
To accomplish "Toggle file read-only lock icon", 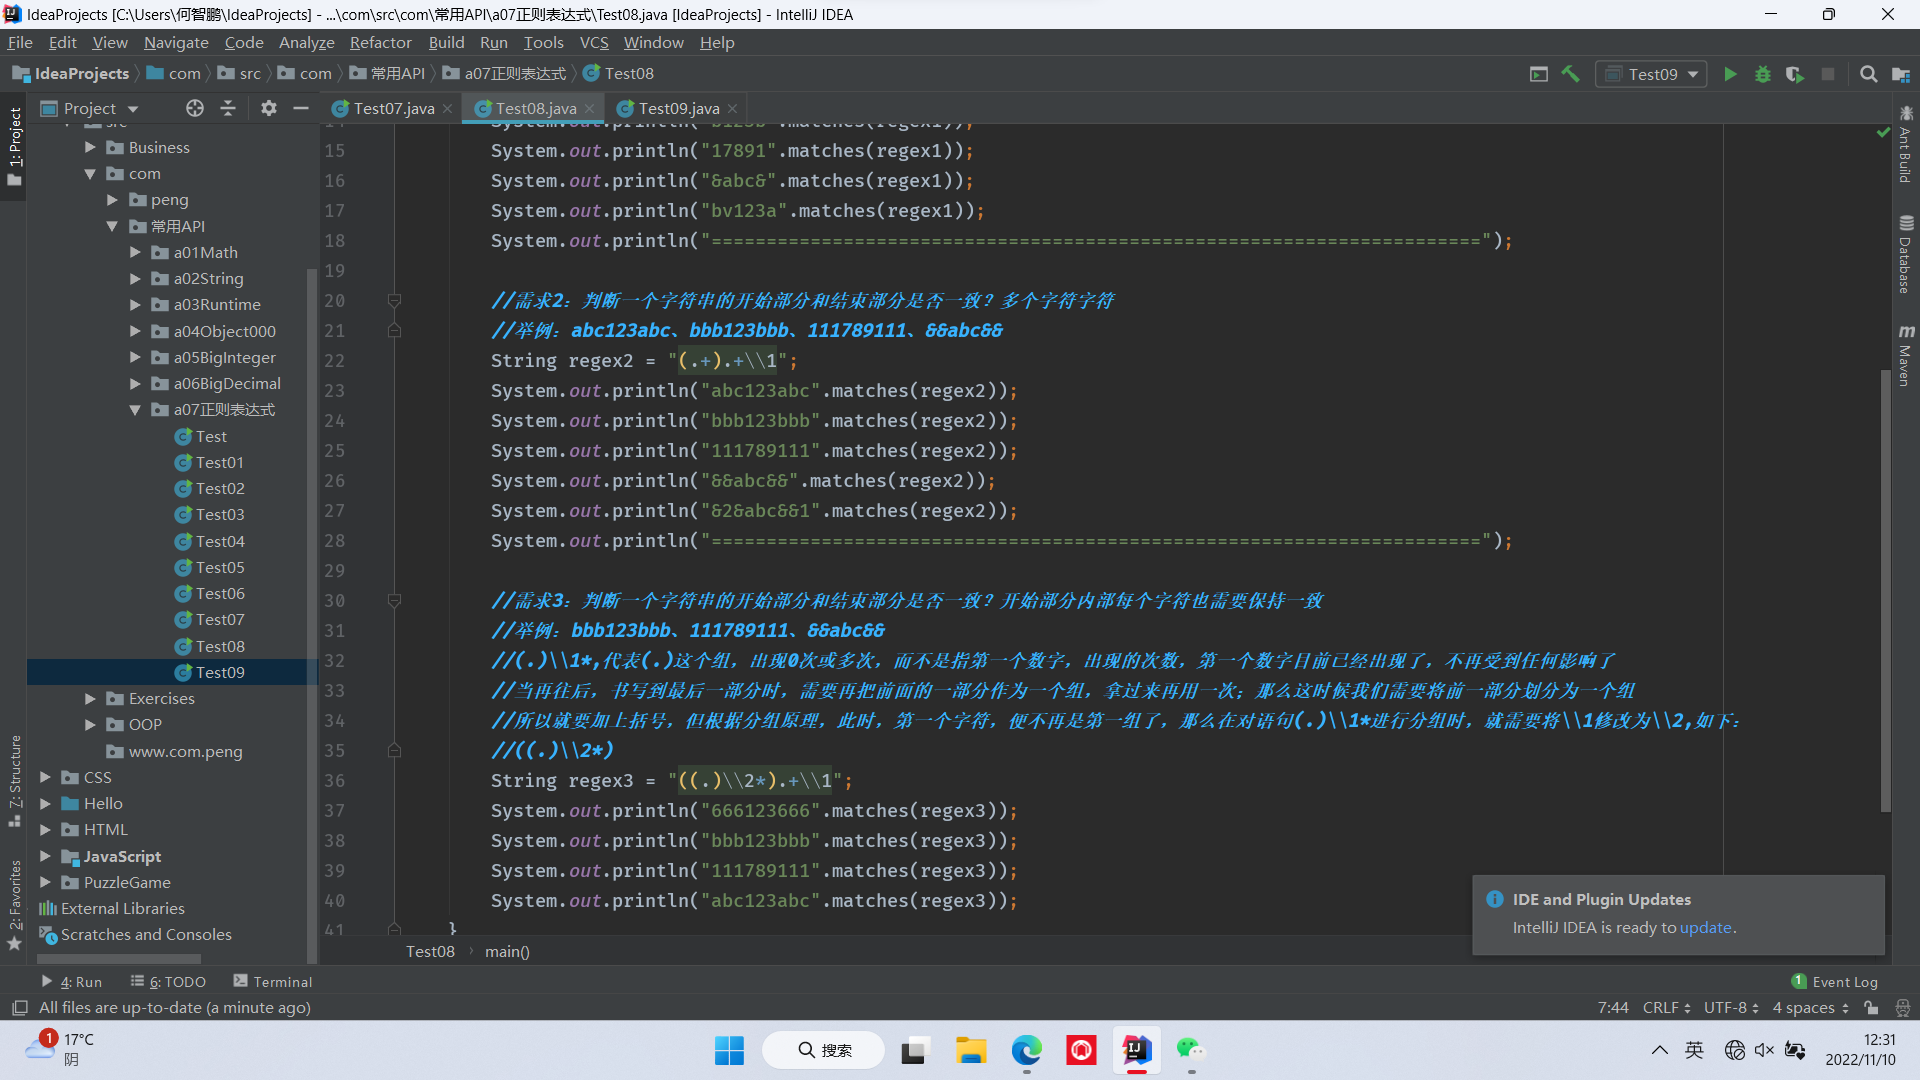I will point(1871,1008).
